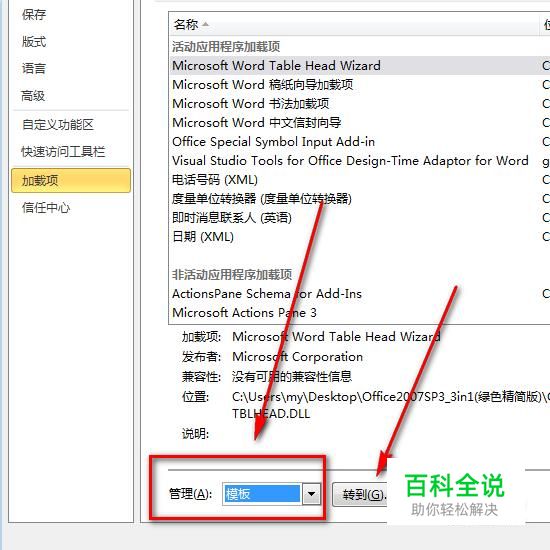Select the 电话号码 (XML) add-in row
This screenshot has height=550, width=550.
point(360,180)
